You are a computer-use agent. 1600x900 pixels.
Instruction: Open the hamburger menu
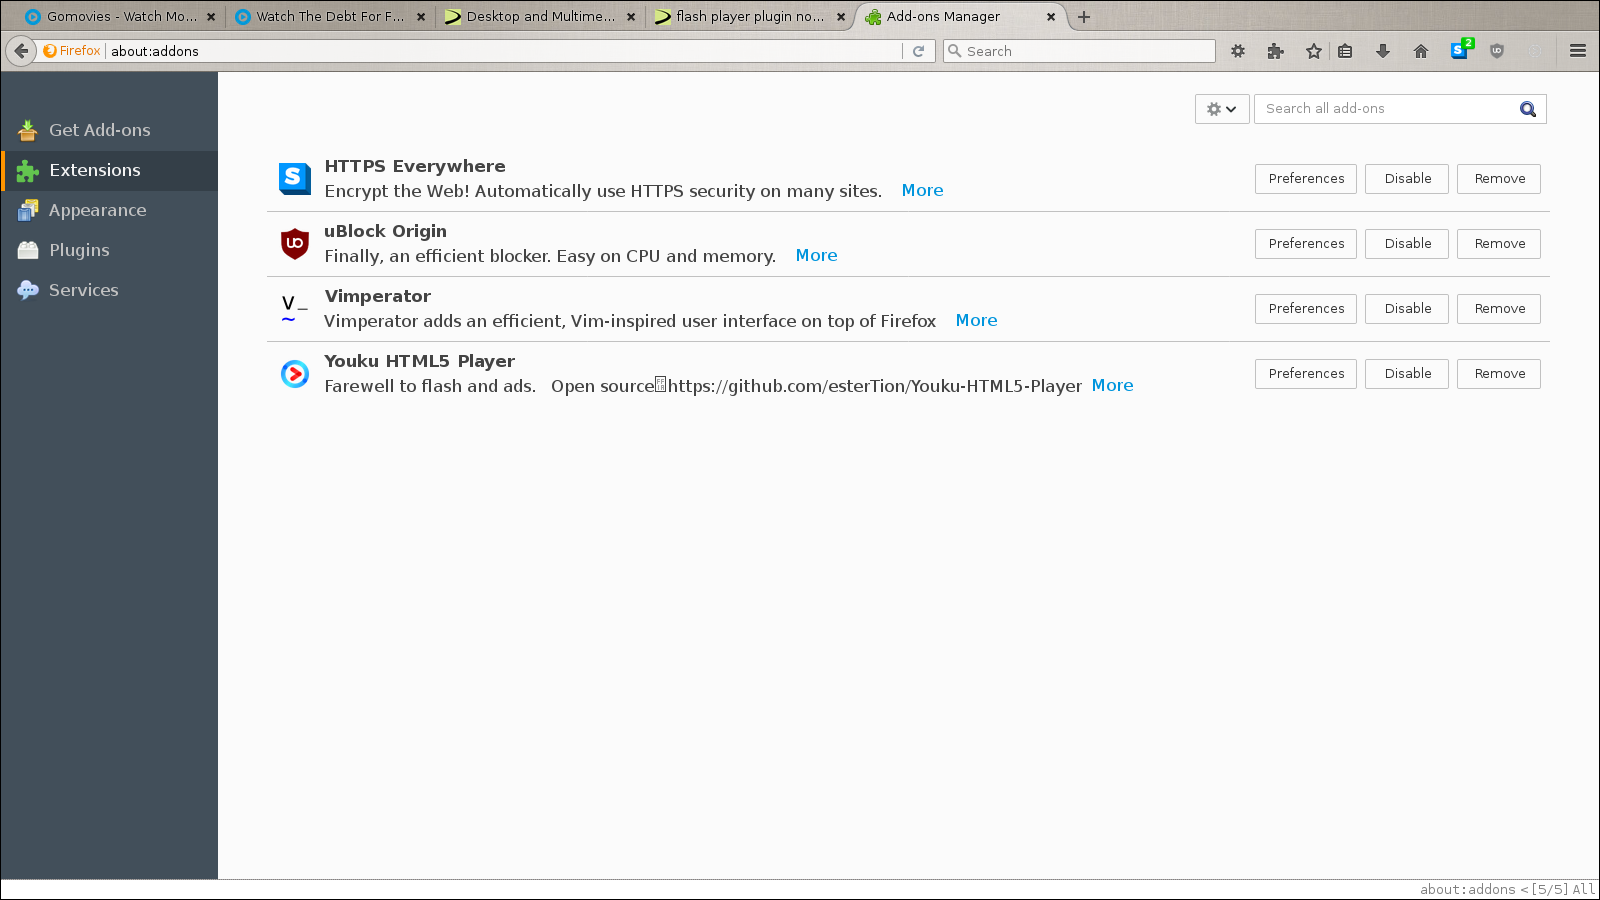pos(1578,51)
